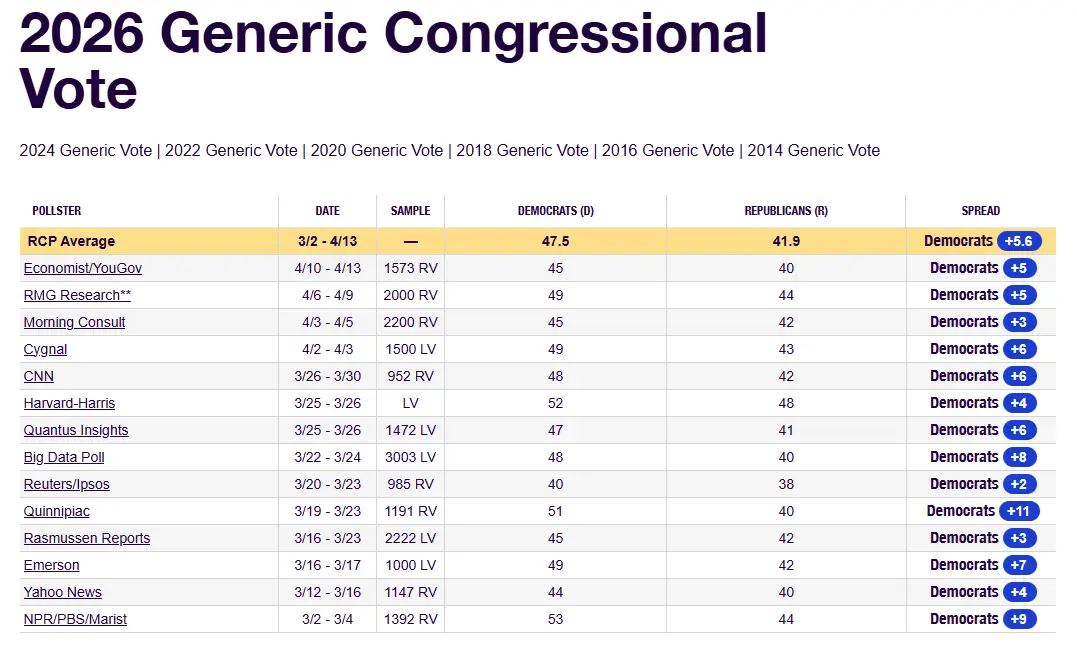Open the Morning Consult poll
The height and width of the screenshot is (648, 1077).
75,322
